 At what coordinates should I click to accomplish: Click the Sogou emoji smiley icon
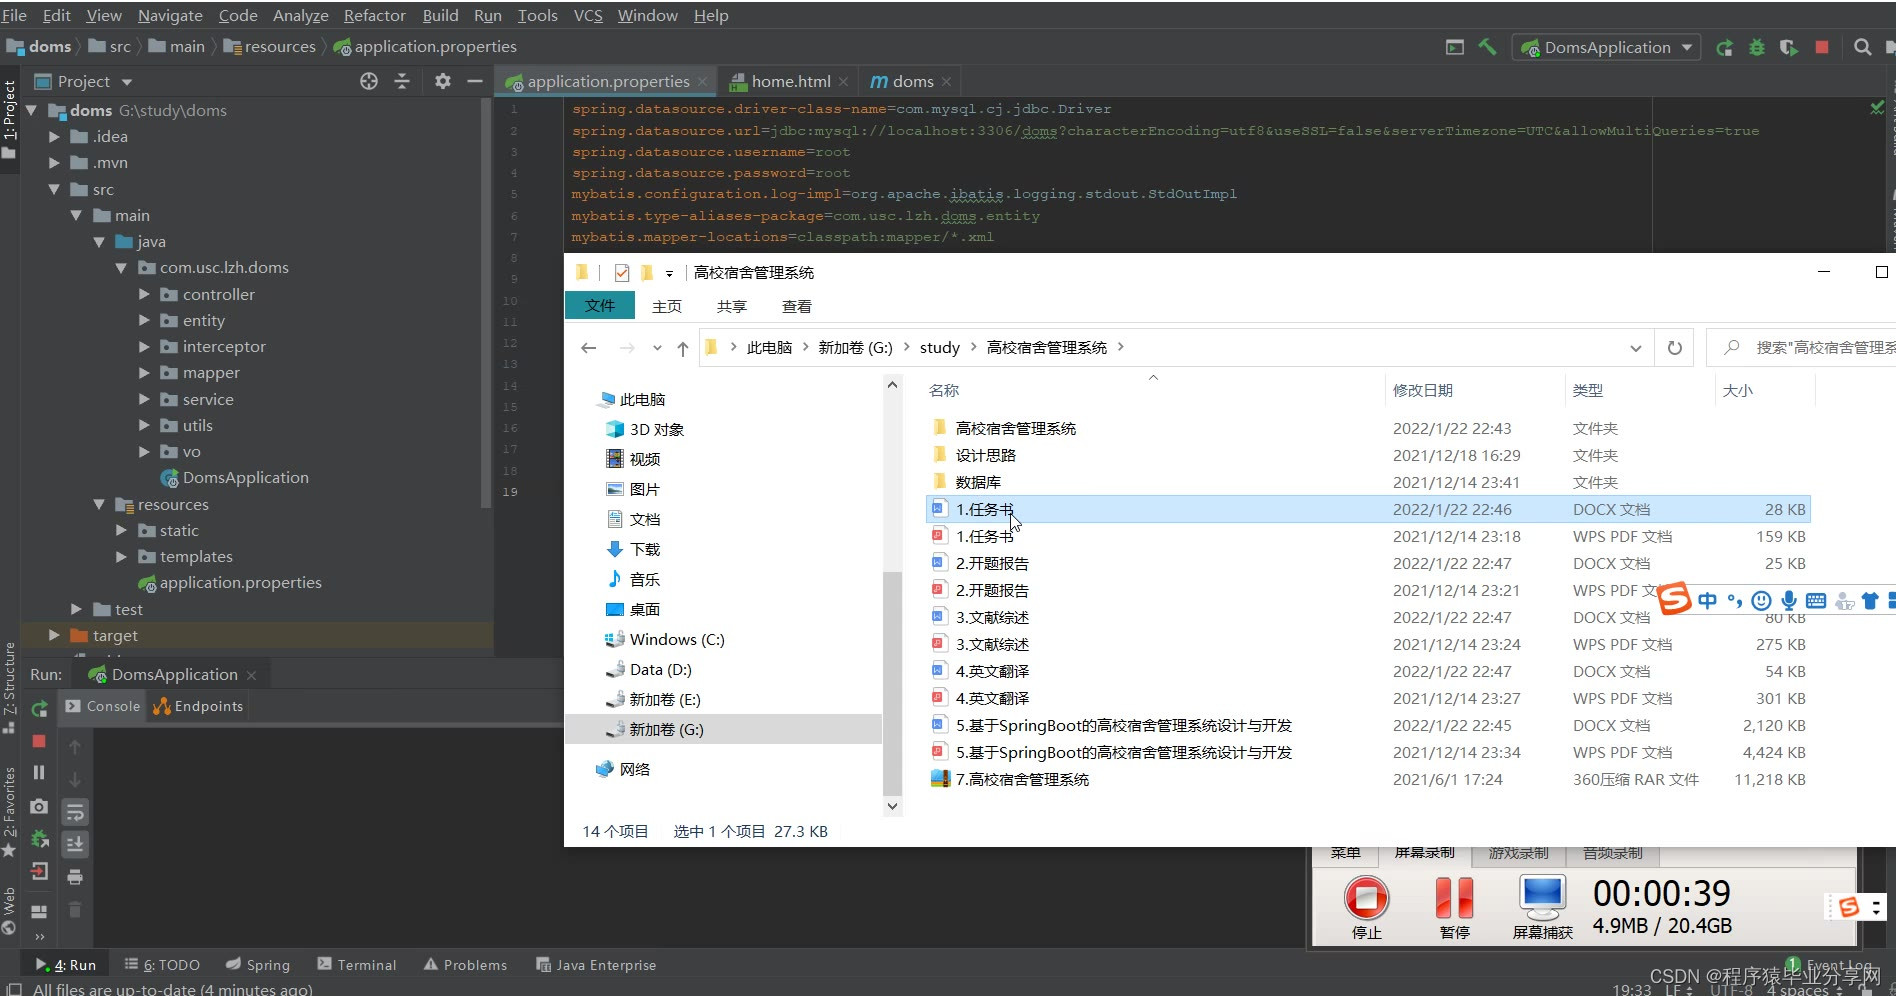pyautogui.click(x=1762, y=601)
